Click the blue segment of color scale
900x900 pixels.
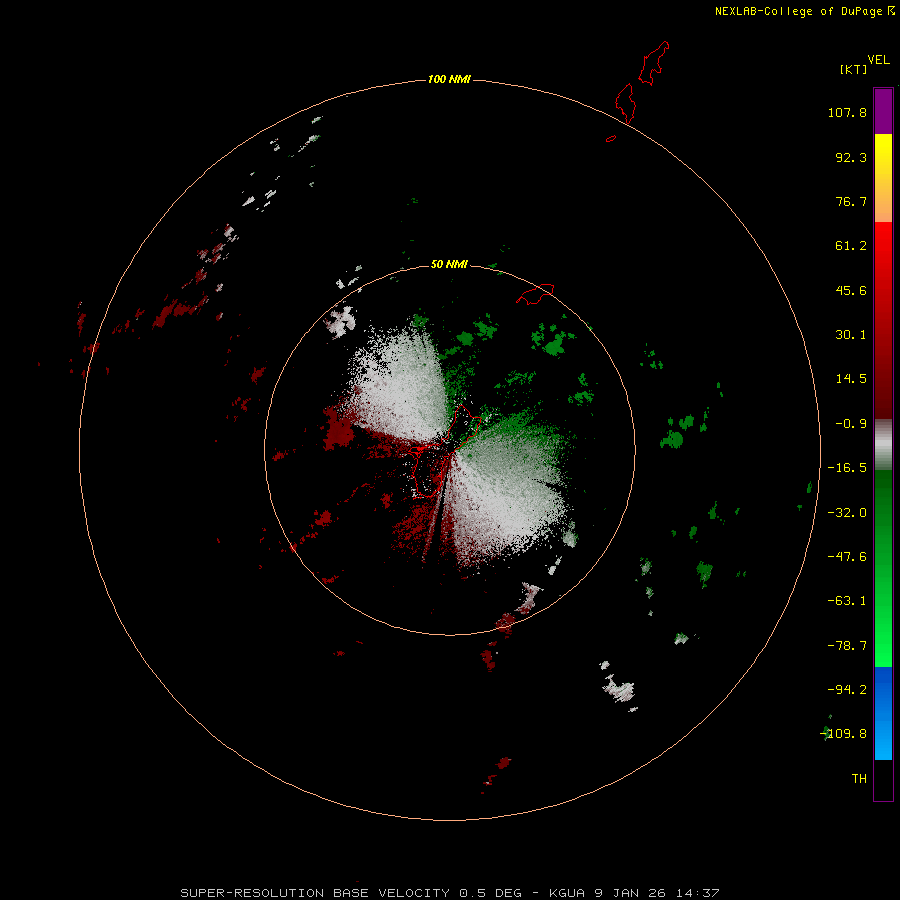(883, 713)
